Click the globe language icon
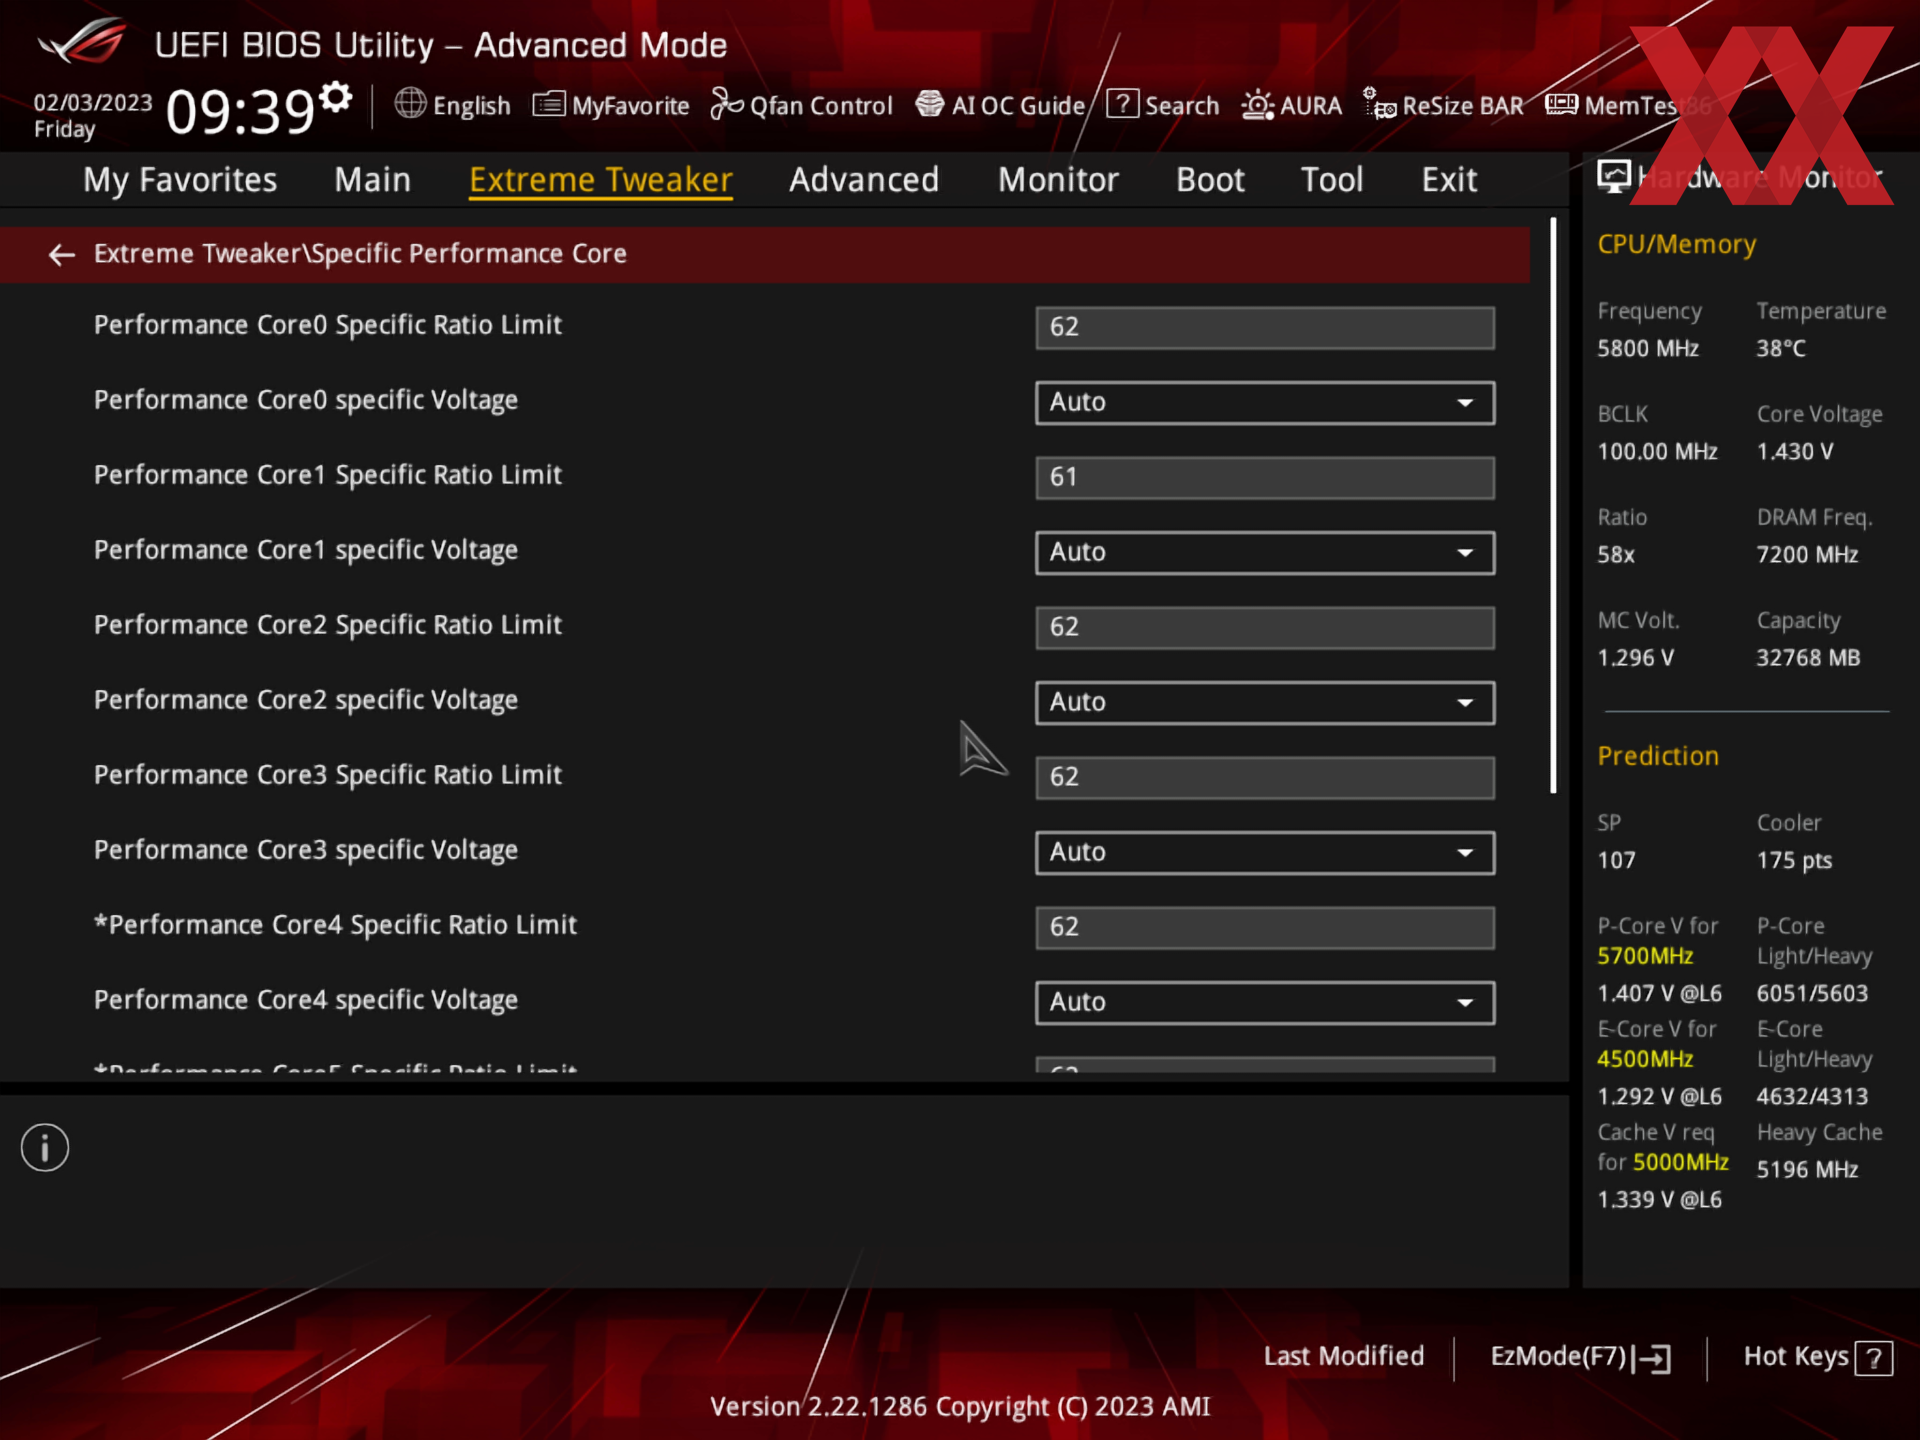This screenshot has width=1920, height=1440. point(410,104)
